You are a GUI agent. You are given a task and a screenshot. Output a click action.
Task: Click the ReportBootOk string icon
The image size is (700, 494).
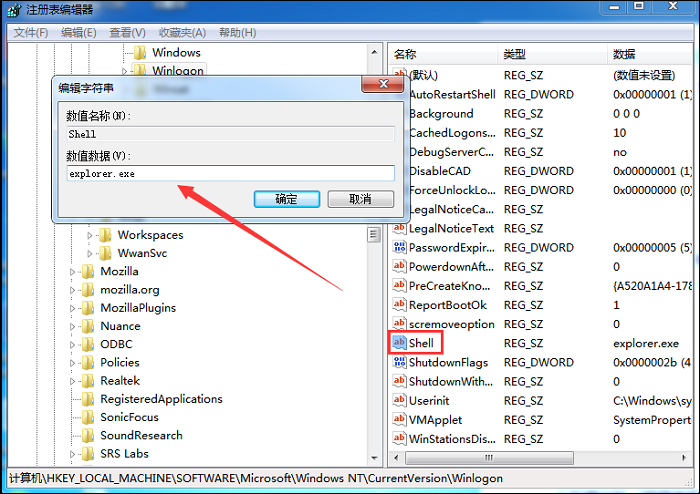click(400, 305)
